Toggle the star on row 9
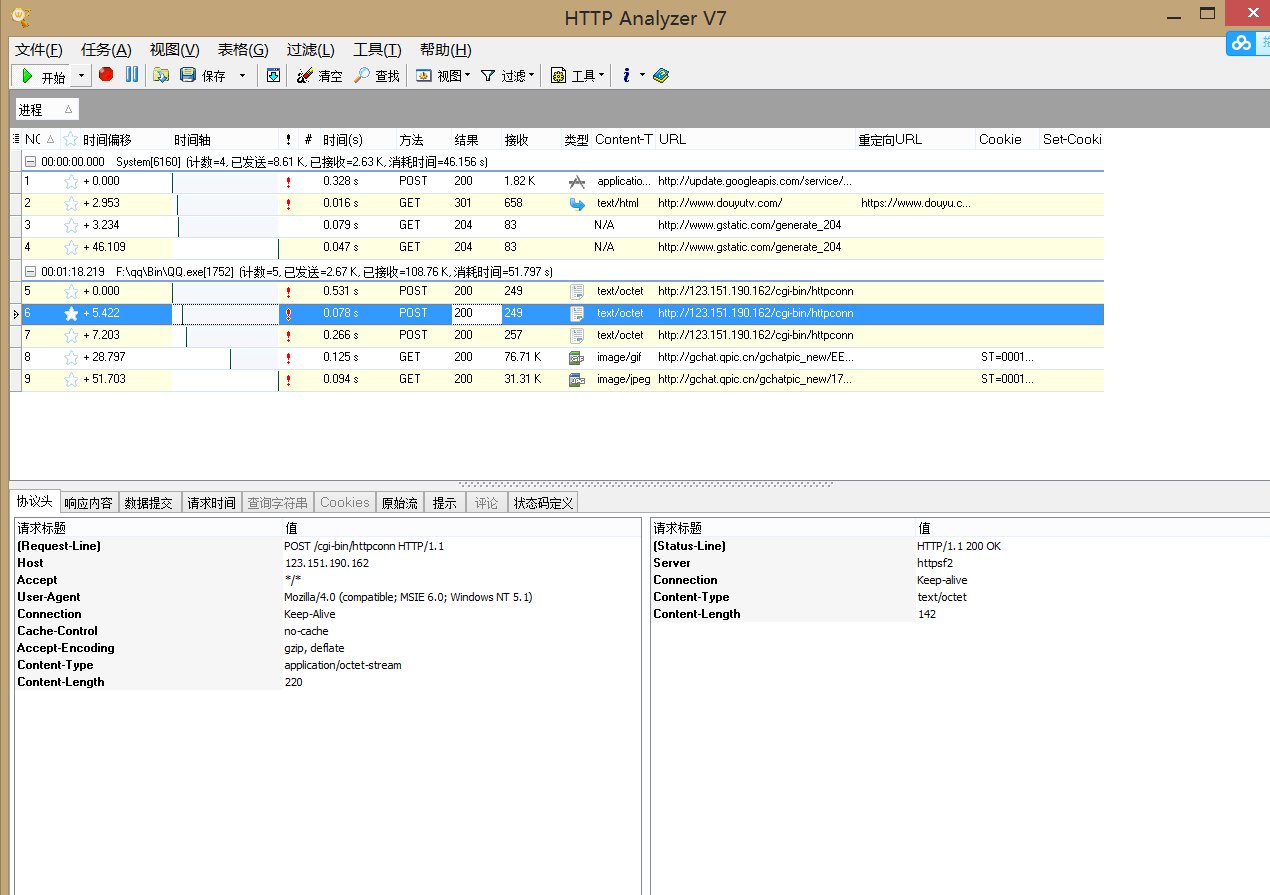The width and height of the screenshot is (1270, 895). 71,380
